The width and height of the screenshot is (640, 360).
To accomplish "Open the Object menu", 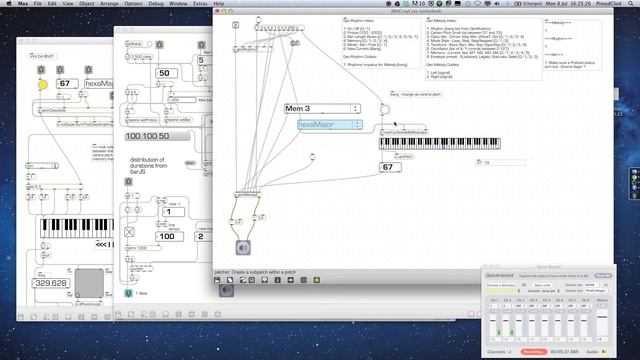I will click(86, 3).
